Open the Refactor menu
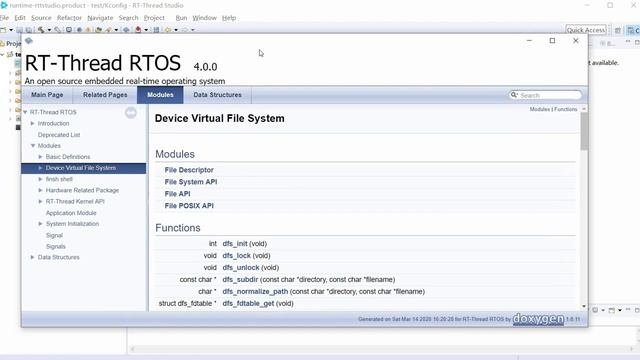 [x=69, y=18]
